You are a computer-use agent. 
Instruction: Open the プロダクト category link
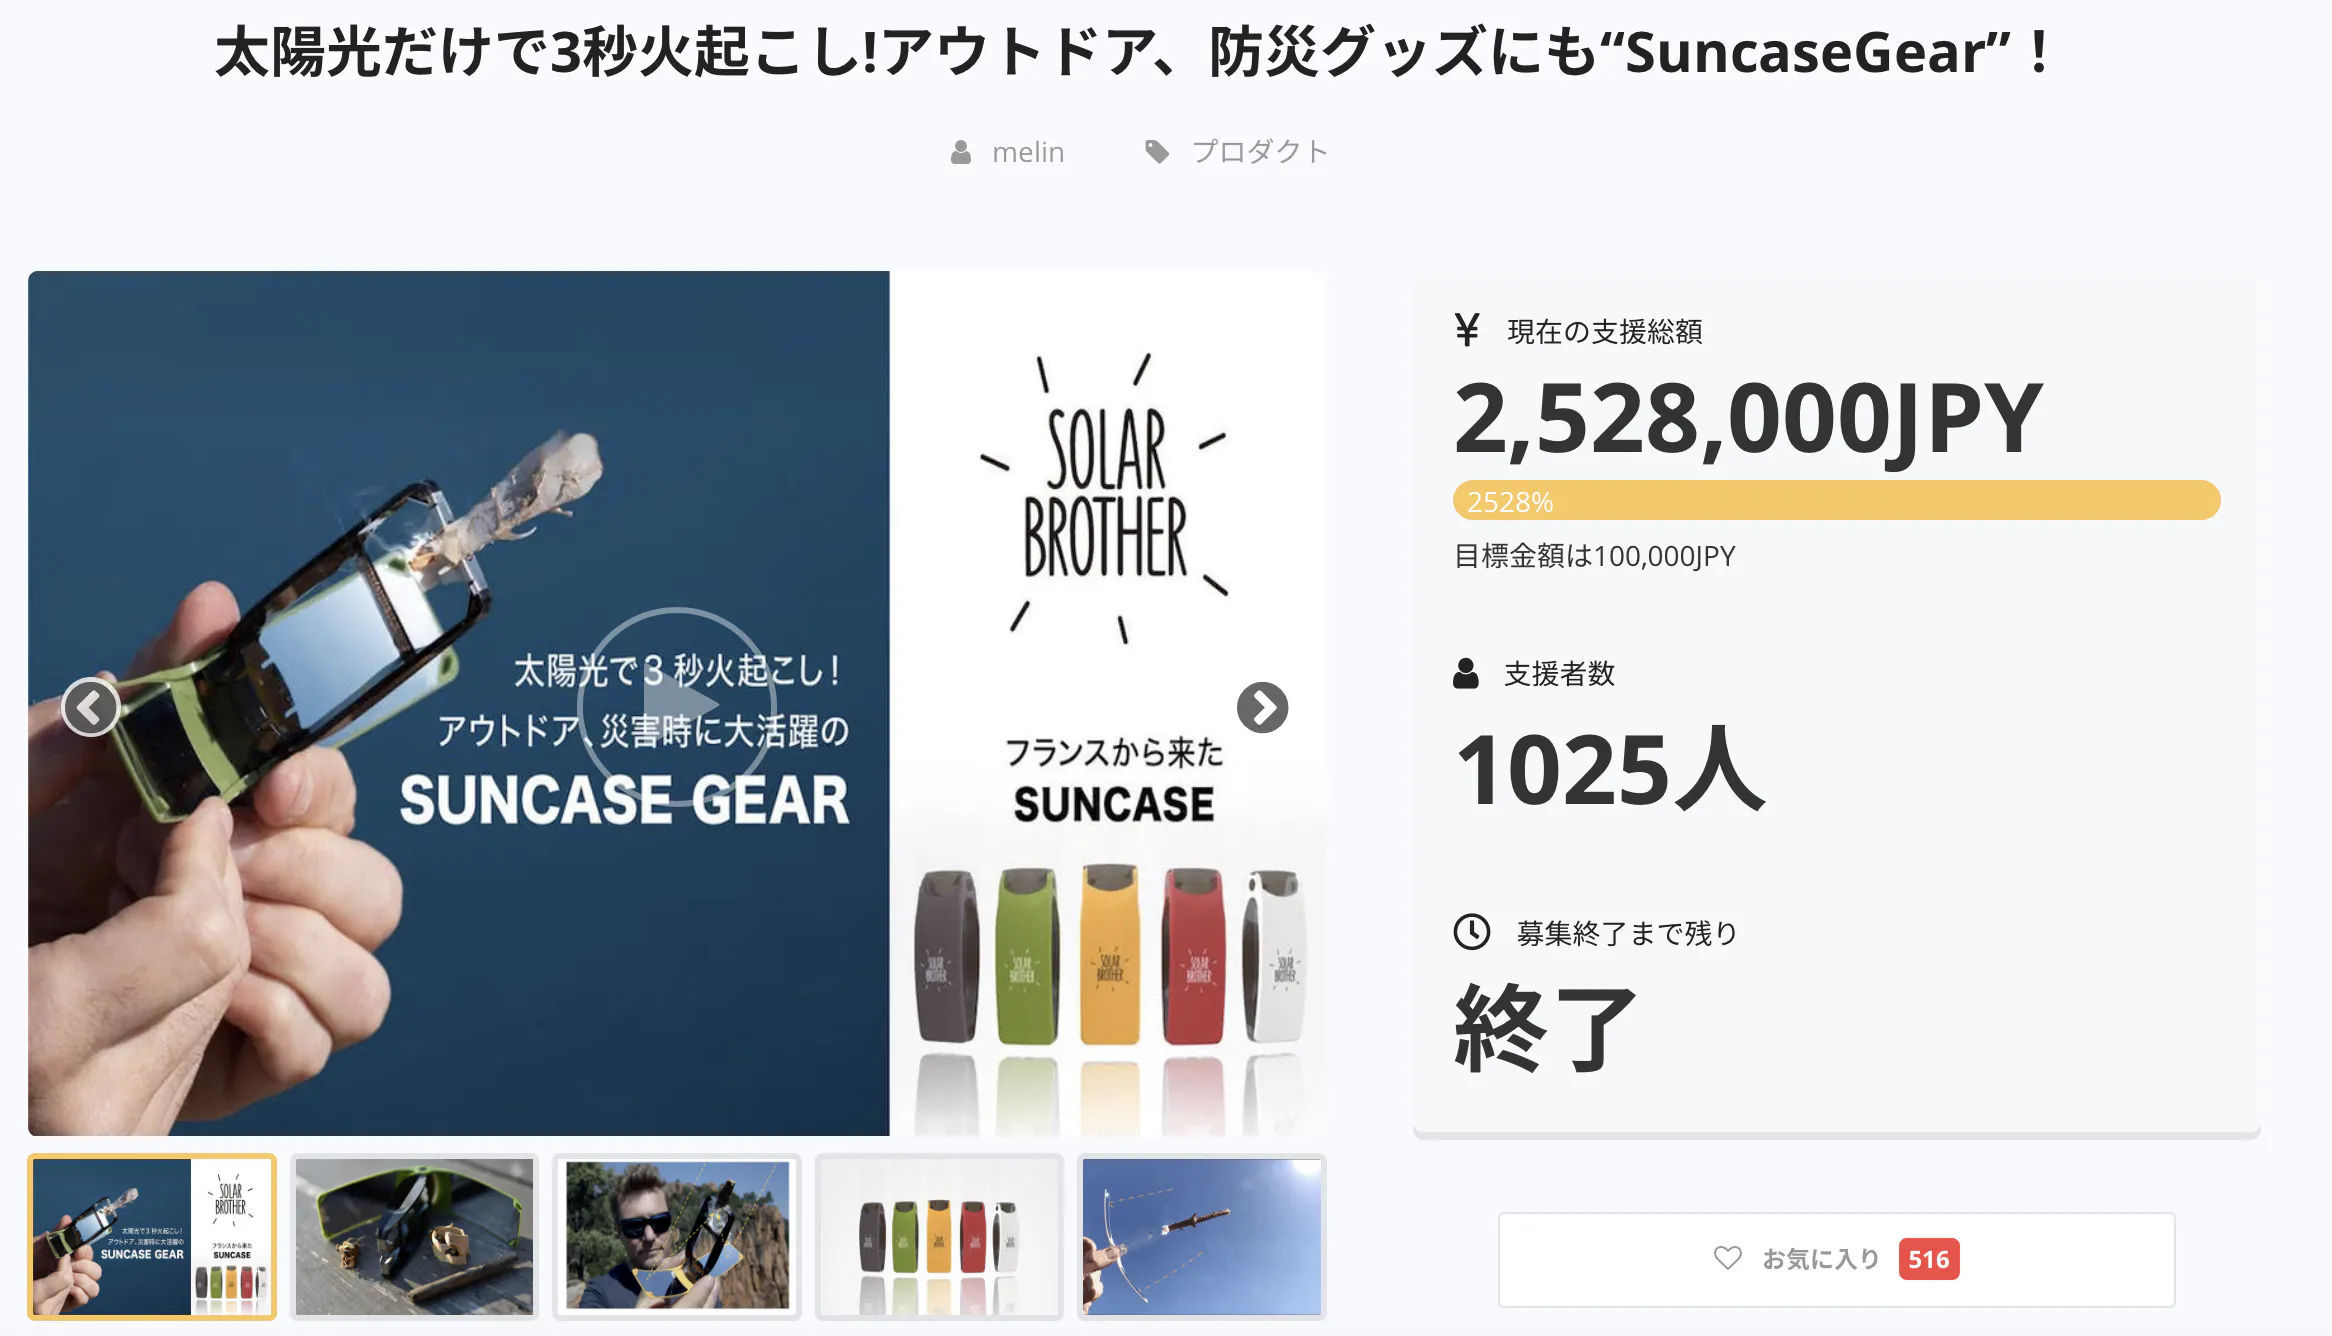tap(1260, 152)
